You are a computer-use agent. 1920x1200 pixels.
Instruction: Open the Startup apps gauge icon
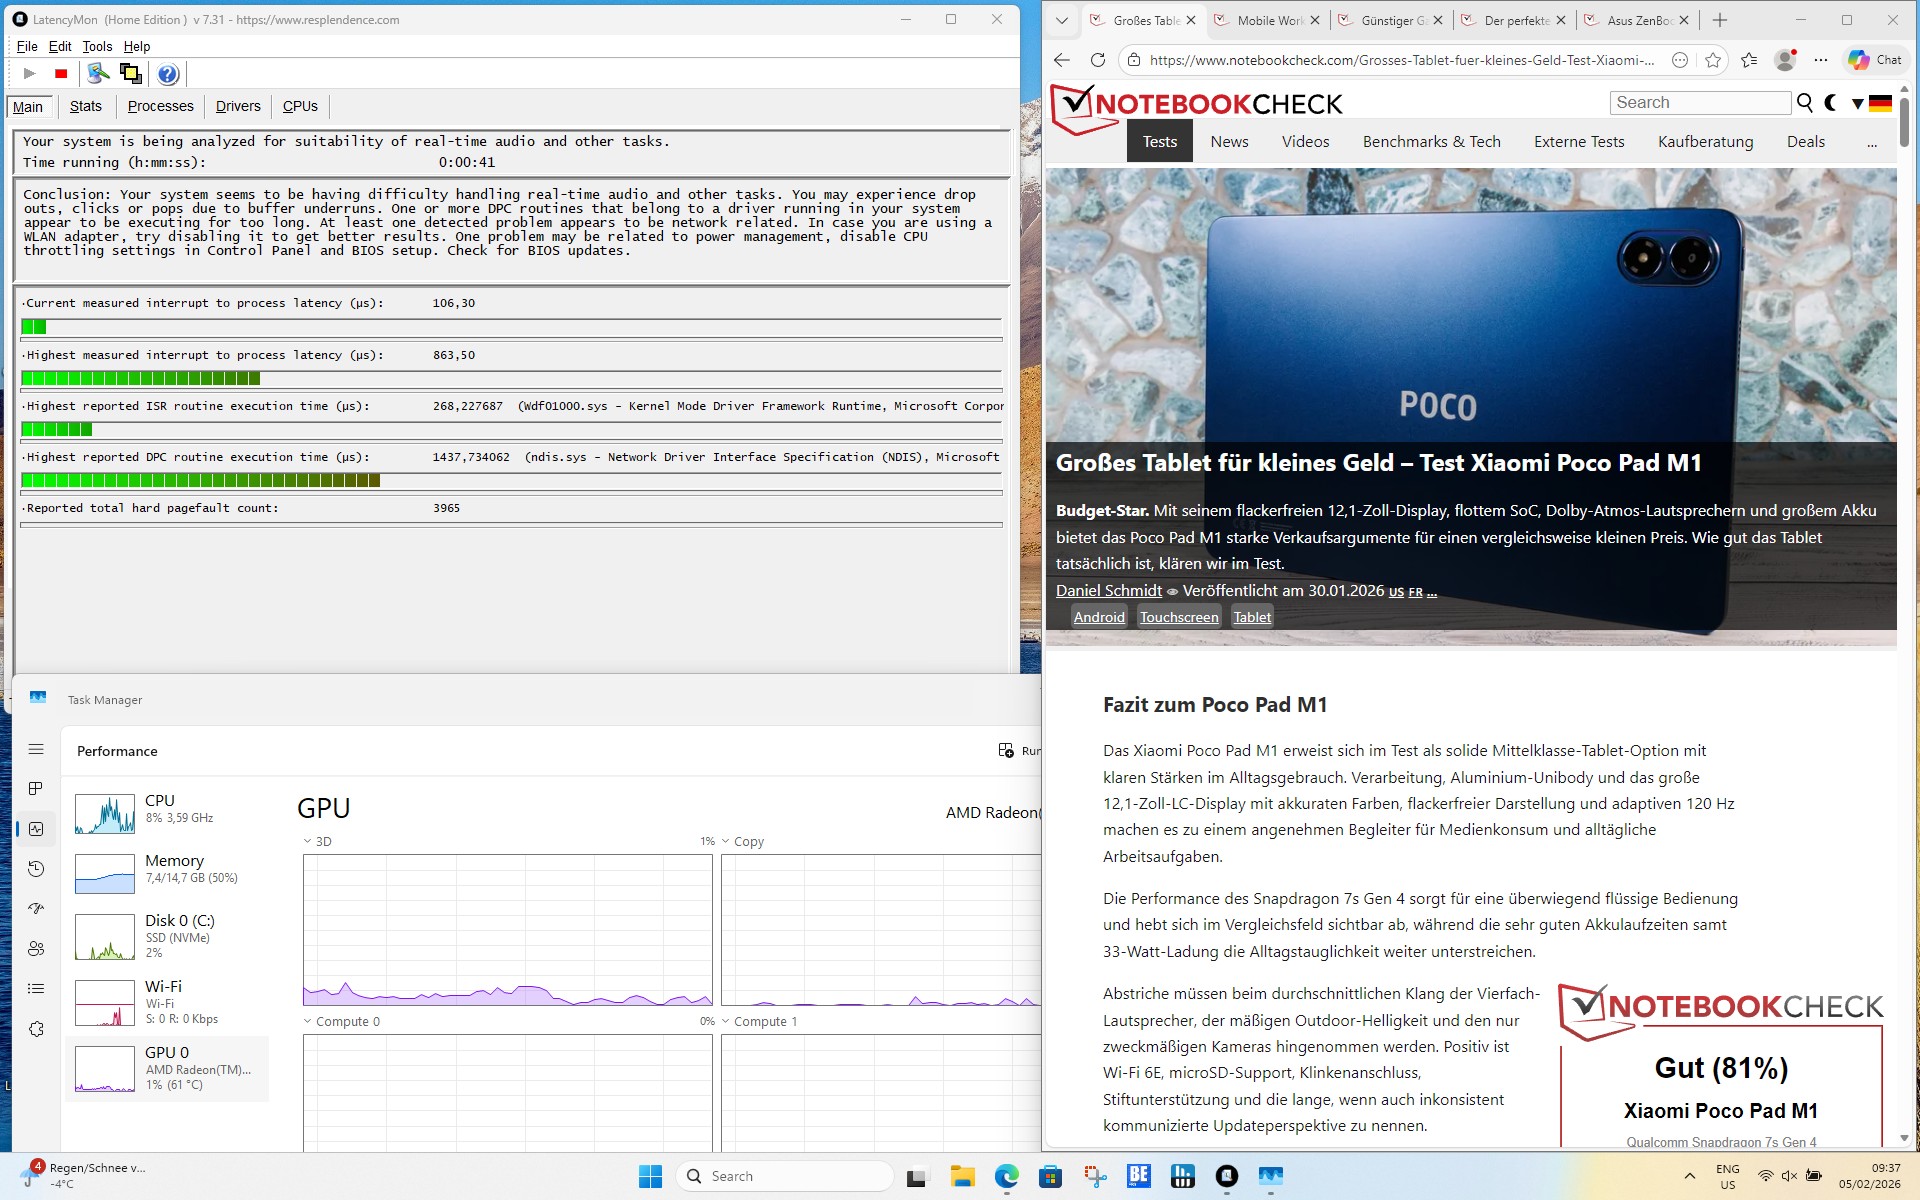[36, 908]
